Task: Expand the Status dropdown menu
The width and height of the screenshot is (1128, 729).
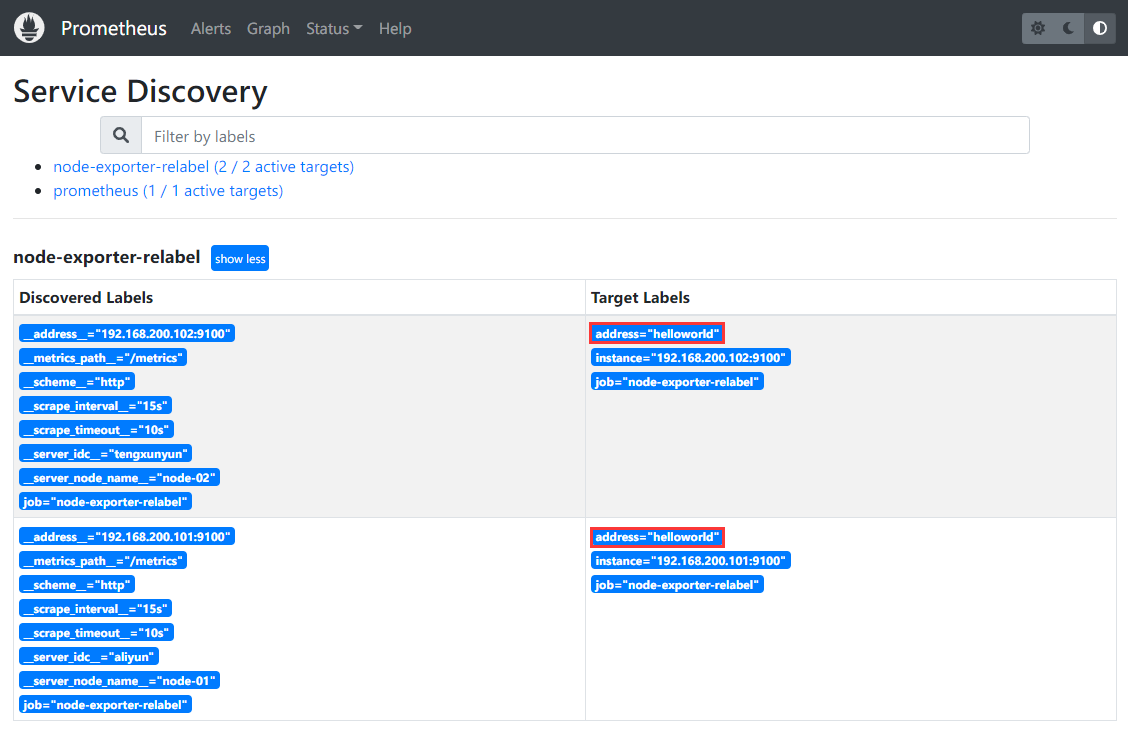Action: (334, 29)
